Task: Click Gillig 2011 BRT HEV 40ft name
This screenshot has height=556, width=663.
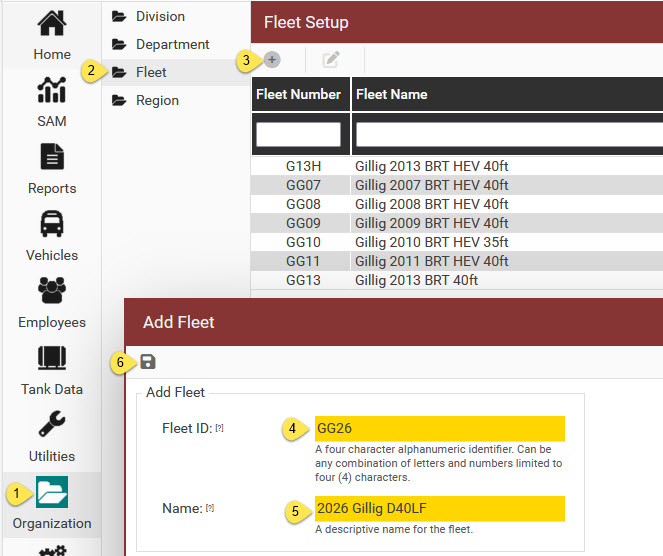Action: tap(432, 261)
